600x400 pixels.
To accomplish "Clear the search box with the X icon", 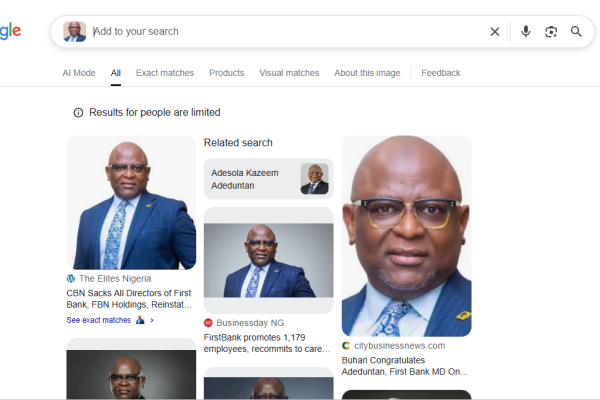I will [494, 31].
